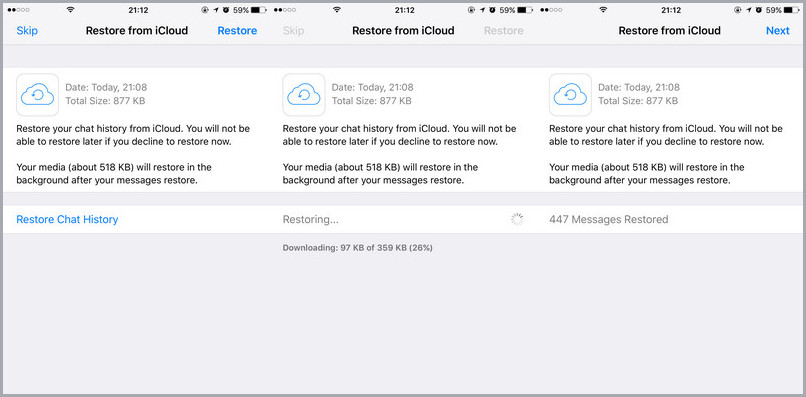This screenshot has width=806, height=397.
Task: Tap the greyed-out Restore on middle screen
Action: point(504,30)
